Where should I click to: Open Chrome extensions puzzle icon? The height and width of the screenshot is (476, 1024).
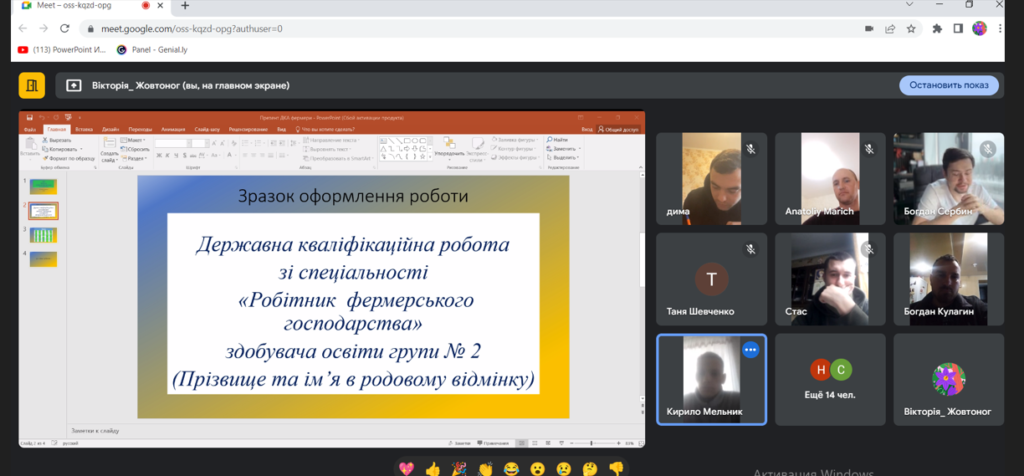(937, 29)
